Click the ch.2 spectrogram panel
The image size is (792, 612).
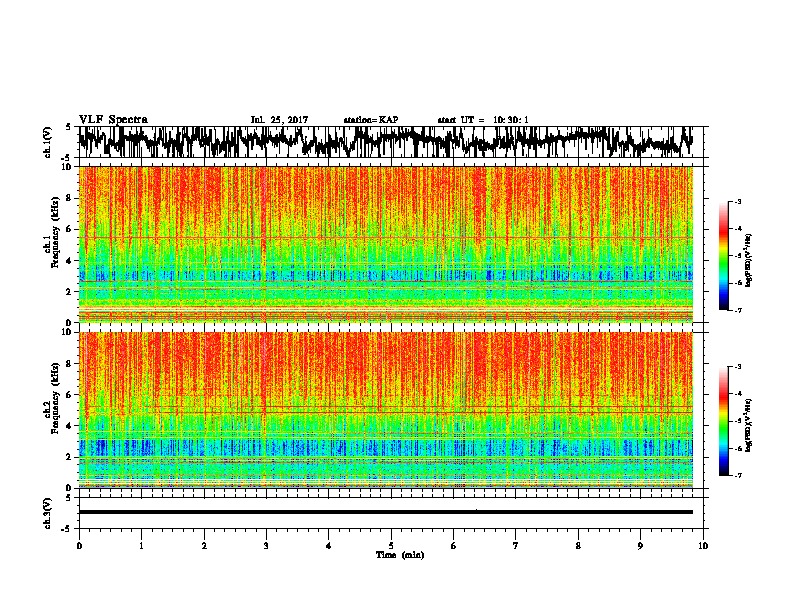386,410
